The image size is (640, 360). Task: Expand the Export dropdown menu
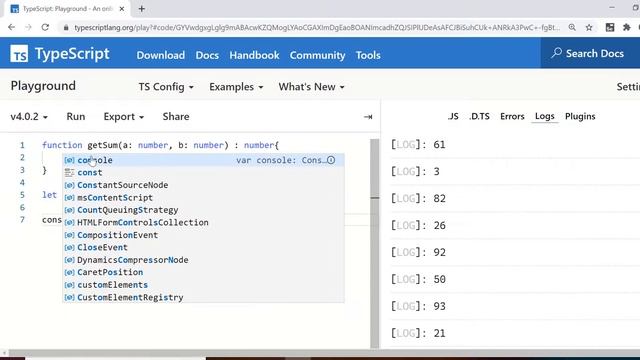pyautogui.click(x=124, y=117)
